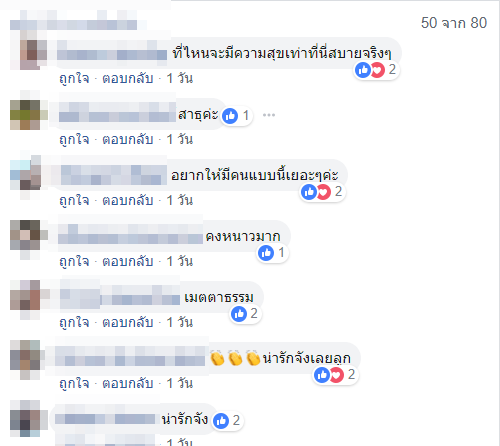Click the like icon beside สาธุค่ะ

pos(230,116)
